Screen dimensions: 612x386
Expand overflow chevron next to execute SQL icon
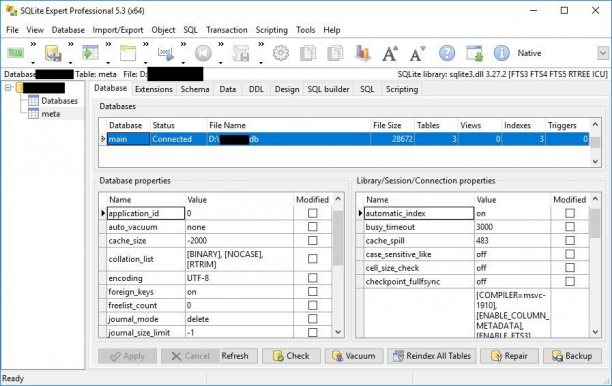coord(183,44)
